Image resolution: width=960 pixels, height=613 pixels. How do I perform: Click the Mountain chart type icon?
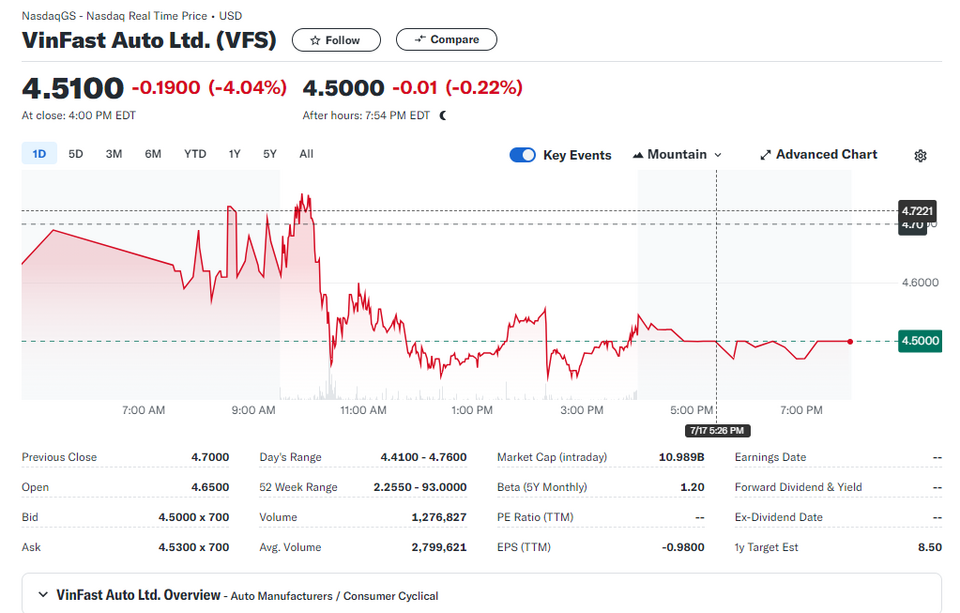tap(638, 155)
